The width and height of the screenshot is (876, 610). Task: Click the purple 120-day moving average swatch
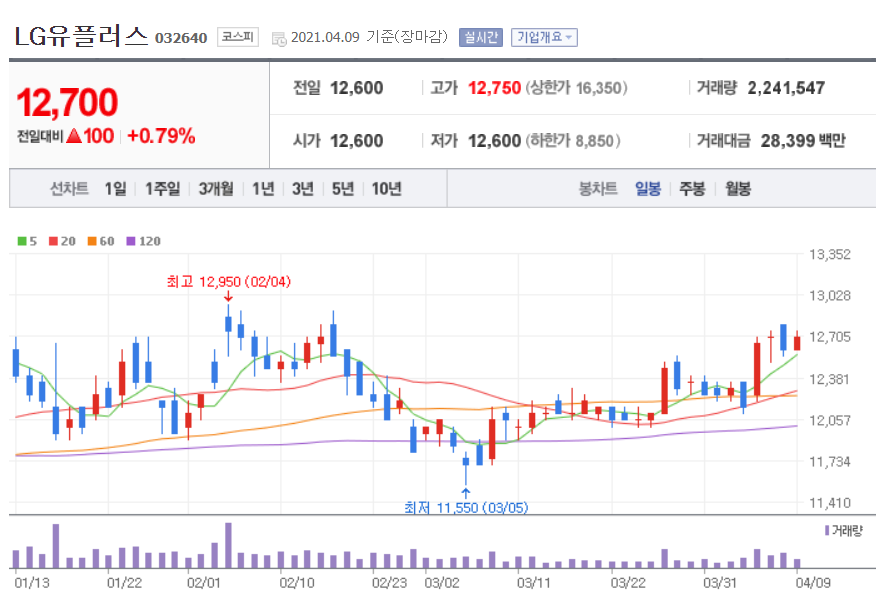(131, 241)
